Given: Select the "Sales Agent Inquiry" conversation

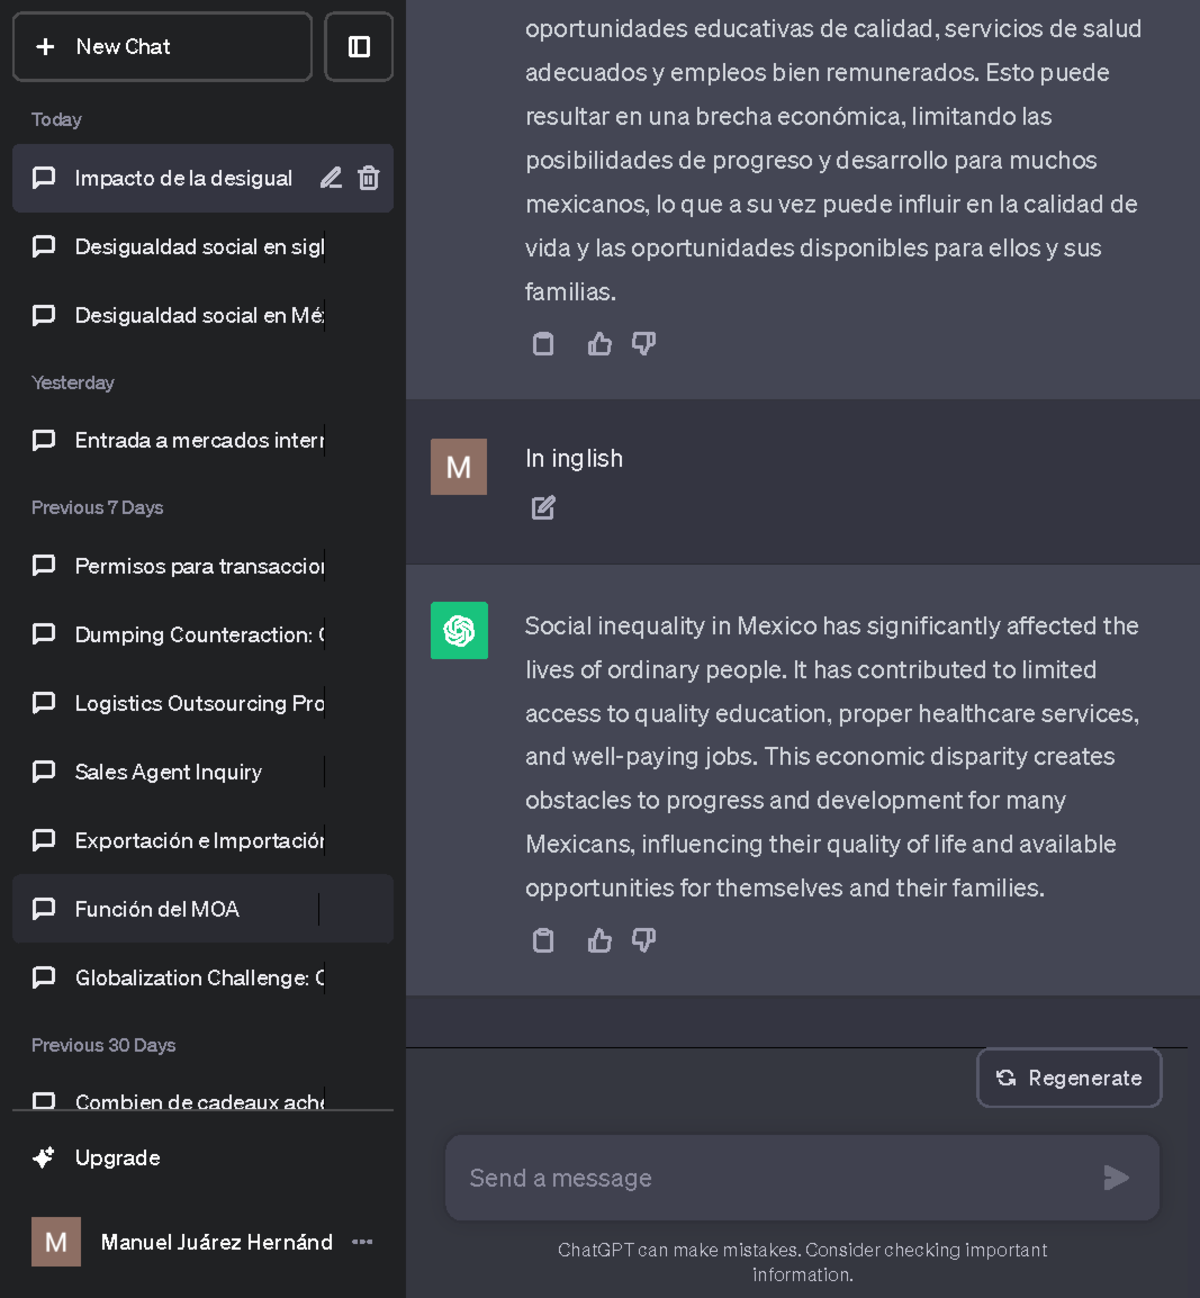Looking at the screenshot, I should tap(167, 771).
